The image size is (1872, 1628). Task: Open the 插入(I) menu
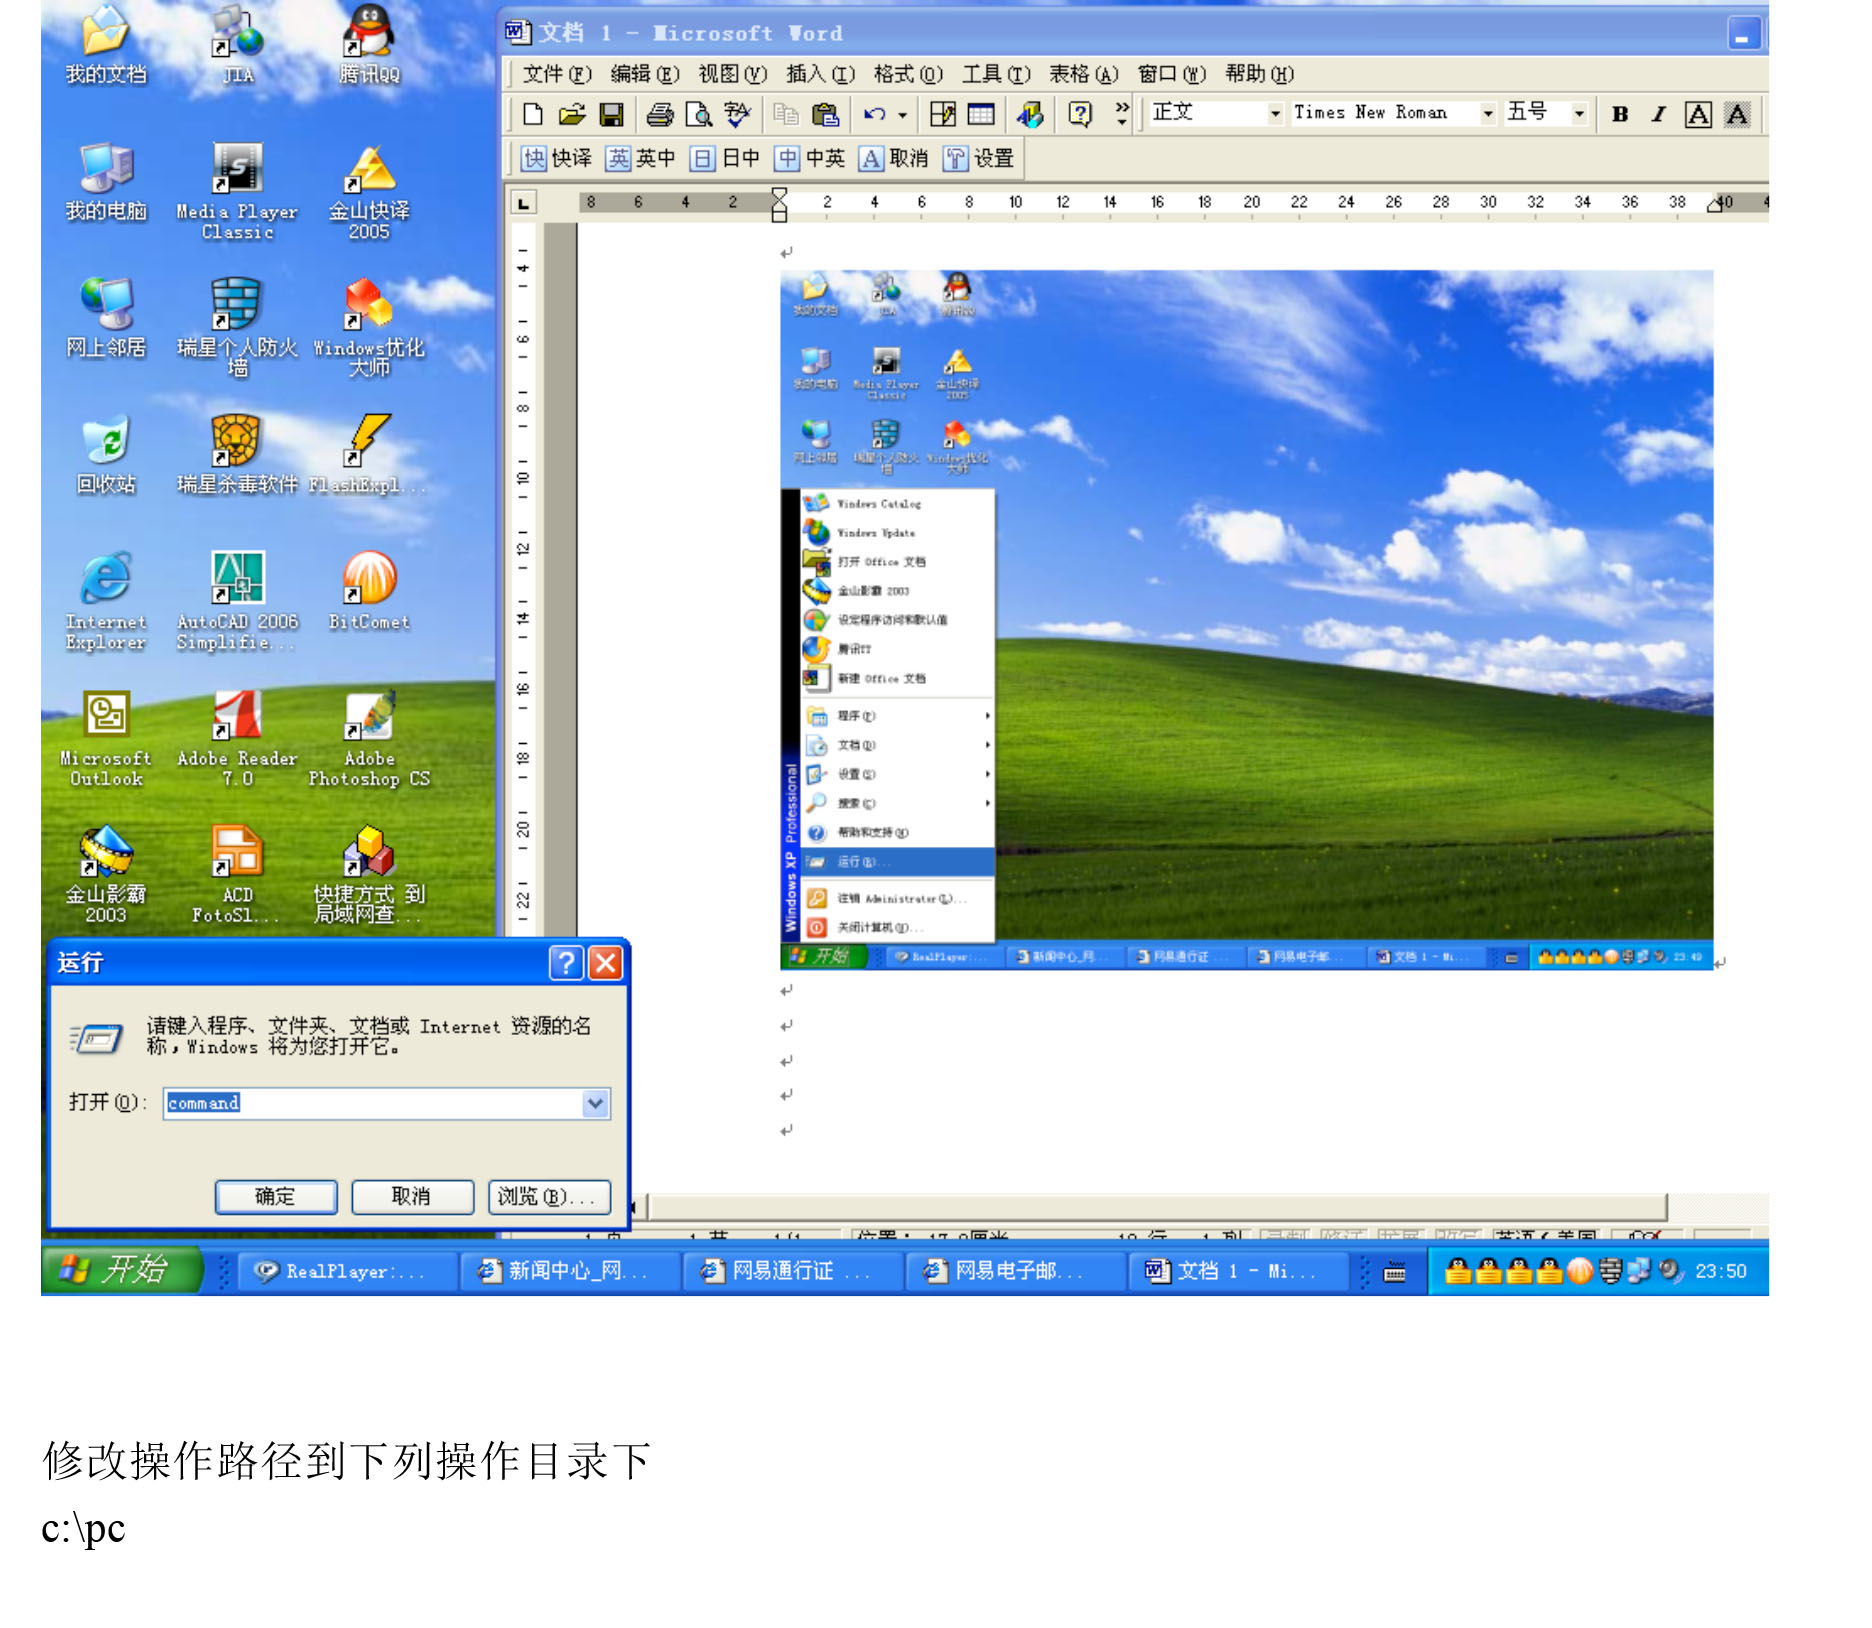(x=820, y=74)
